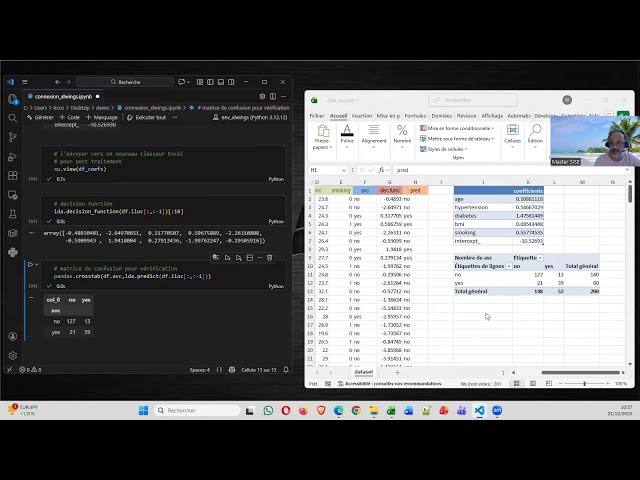Screen dimensions: 640x480
Task: Open notebook settings gear in editor title
Action: coord(262,96)
